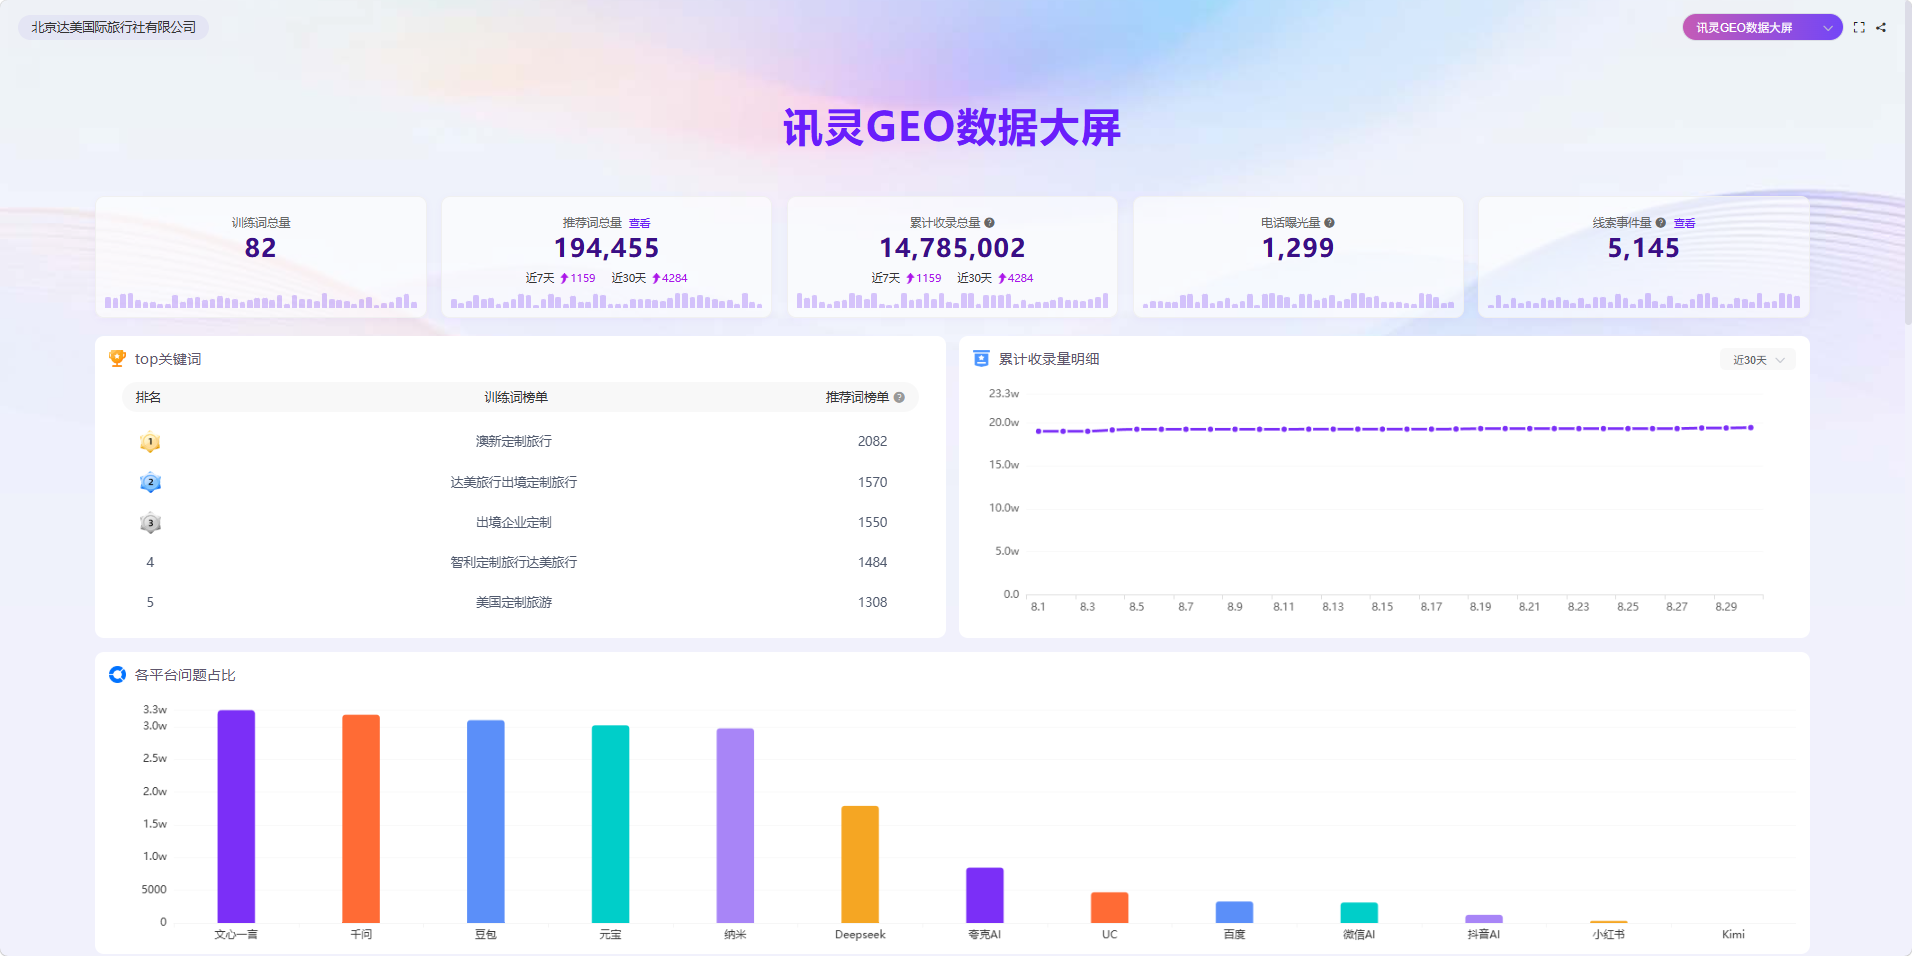Image resolution: width=1912 pixels, height=956 pixels.
Task: Click help icon beside 电话曝光量
Action: pos(1329,223)
